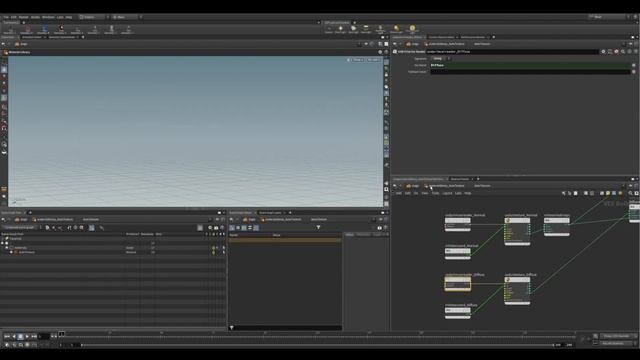
Task: Click the magnifier icon in the parameter pane header
Action: pos(623,52)
